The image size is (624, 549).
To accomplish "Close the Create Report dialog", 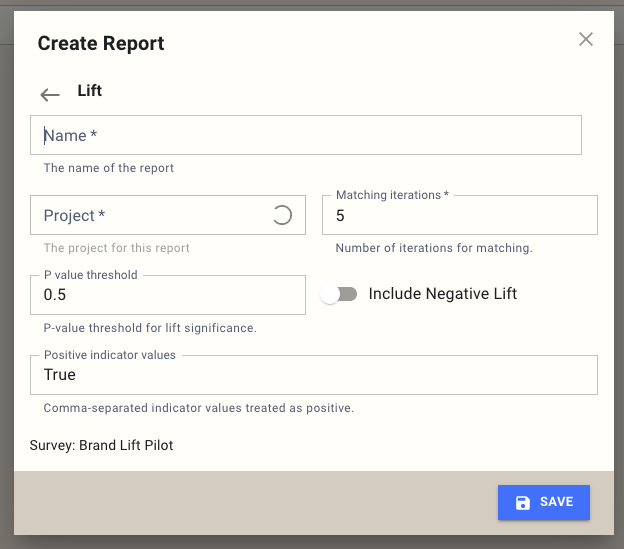I will click(586, 39).
